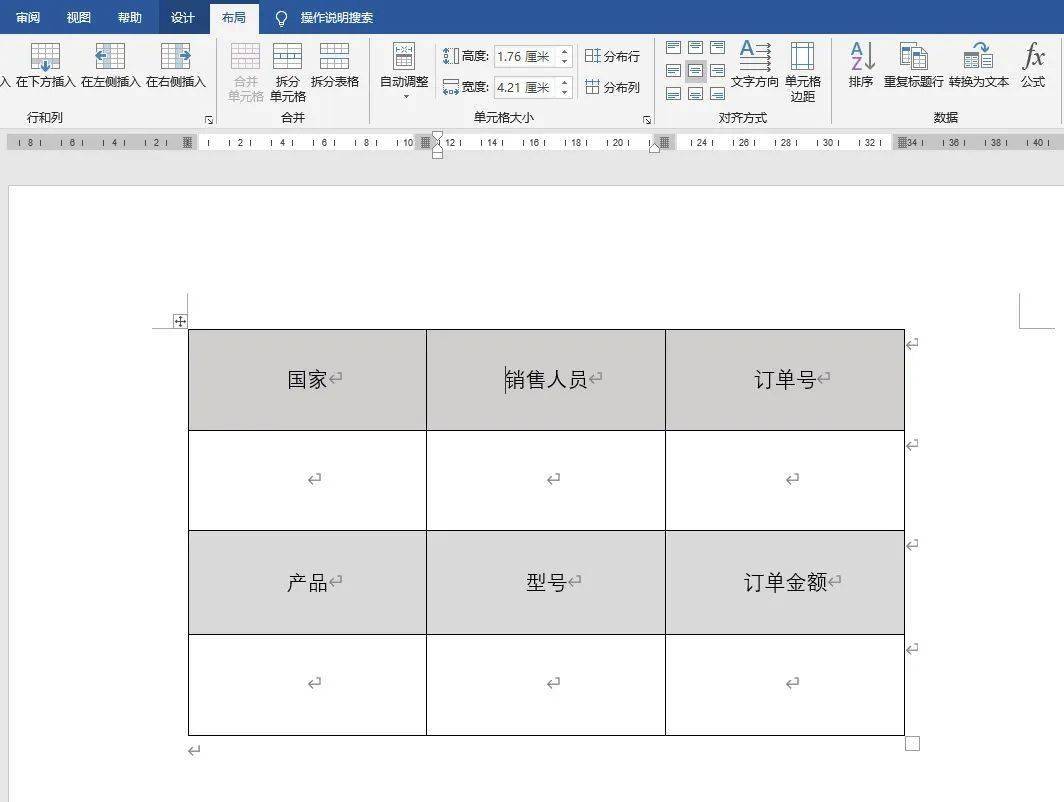Click the 操作说明搜索 tell-me search box
Screen dimensions: 1064x802
tap(337, 18)
